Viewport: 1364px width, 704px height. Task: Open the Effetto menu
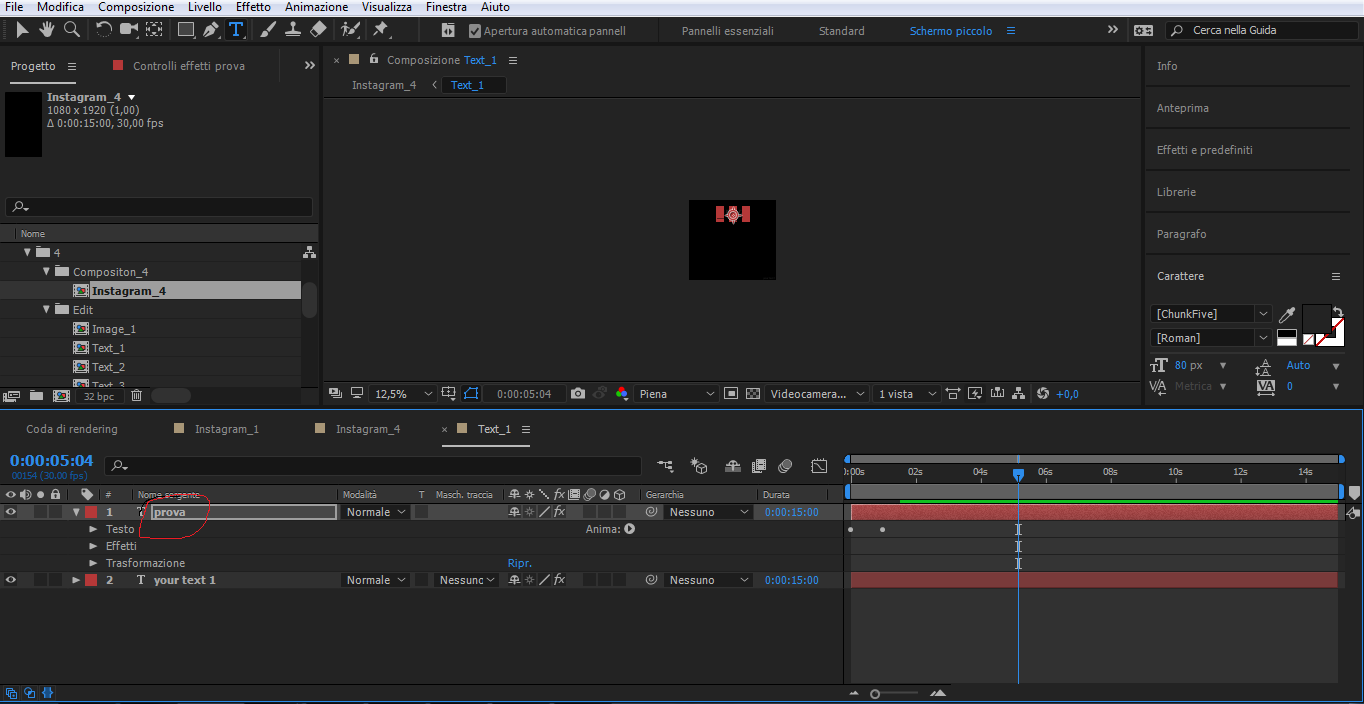tap(253, 7)
